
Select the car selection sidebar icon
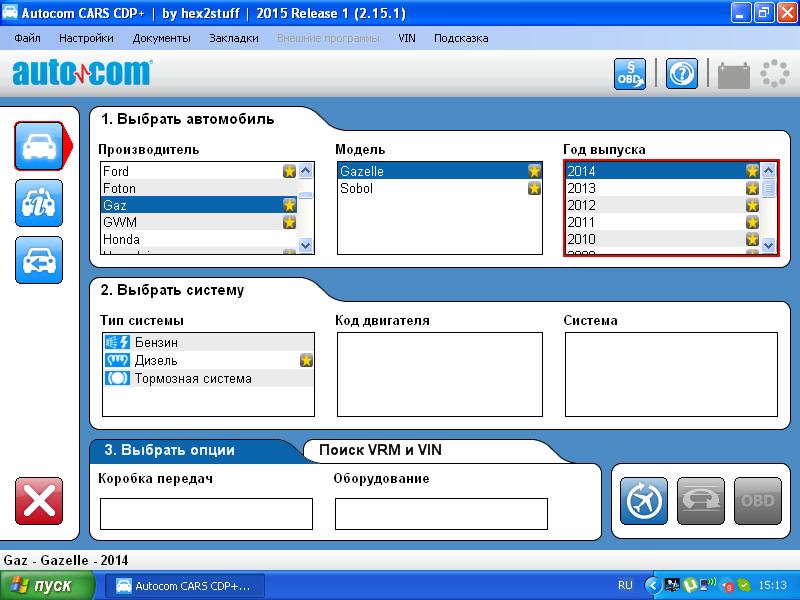click(x=38, y=147)
